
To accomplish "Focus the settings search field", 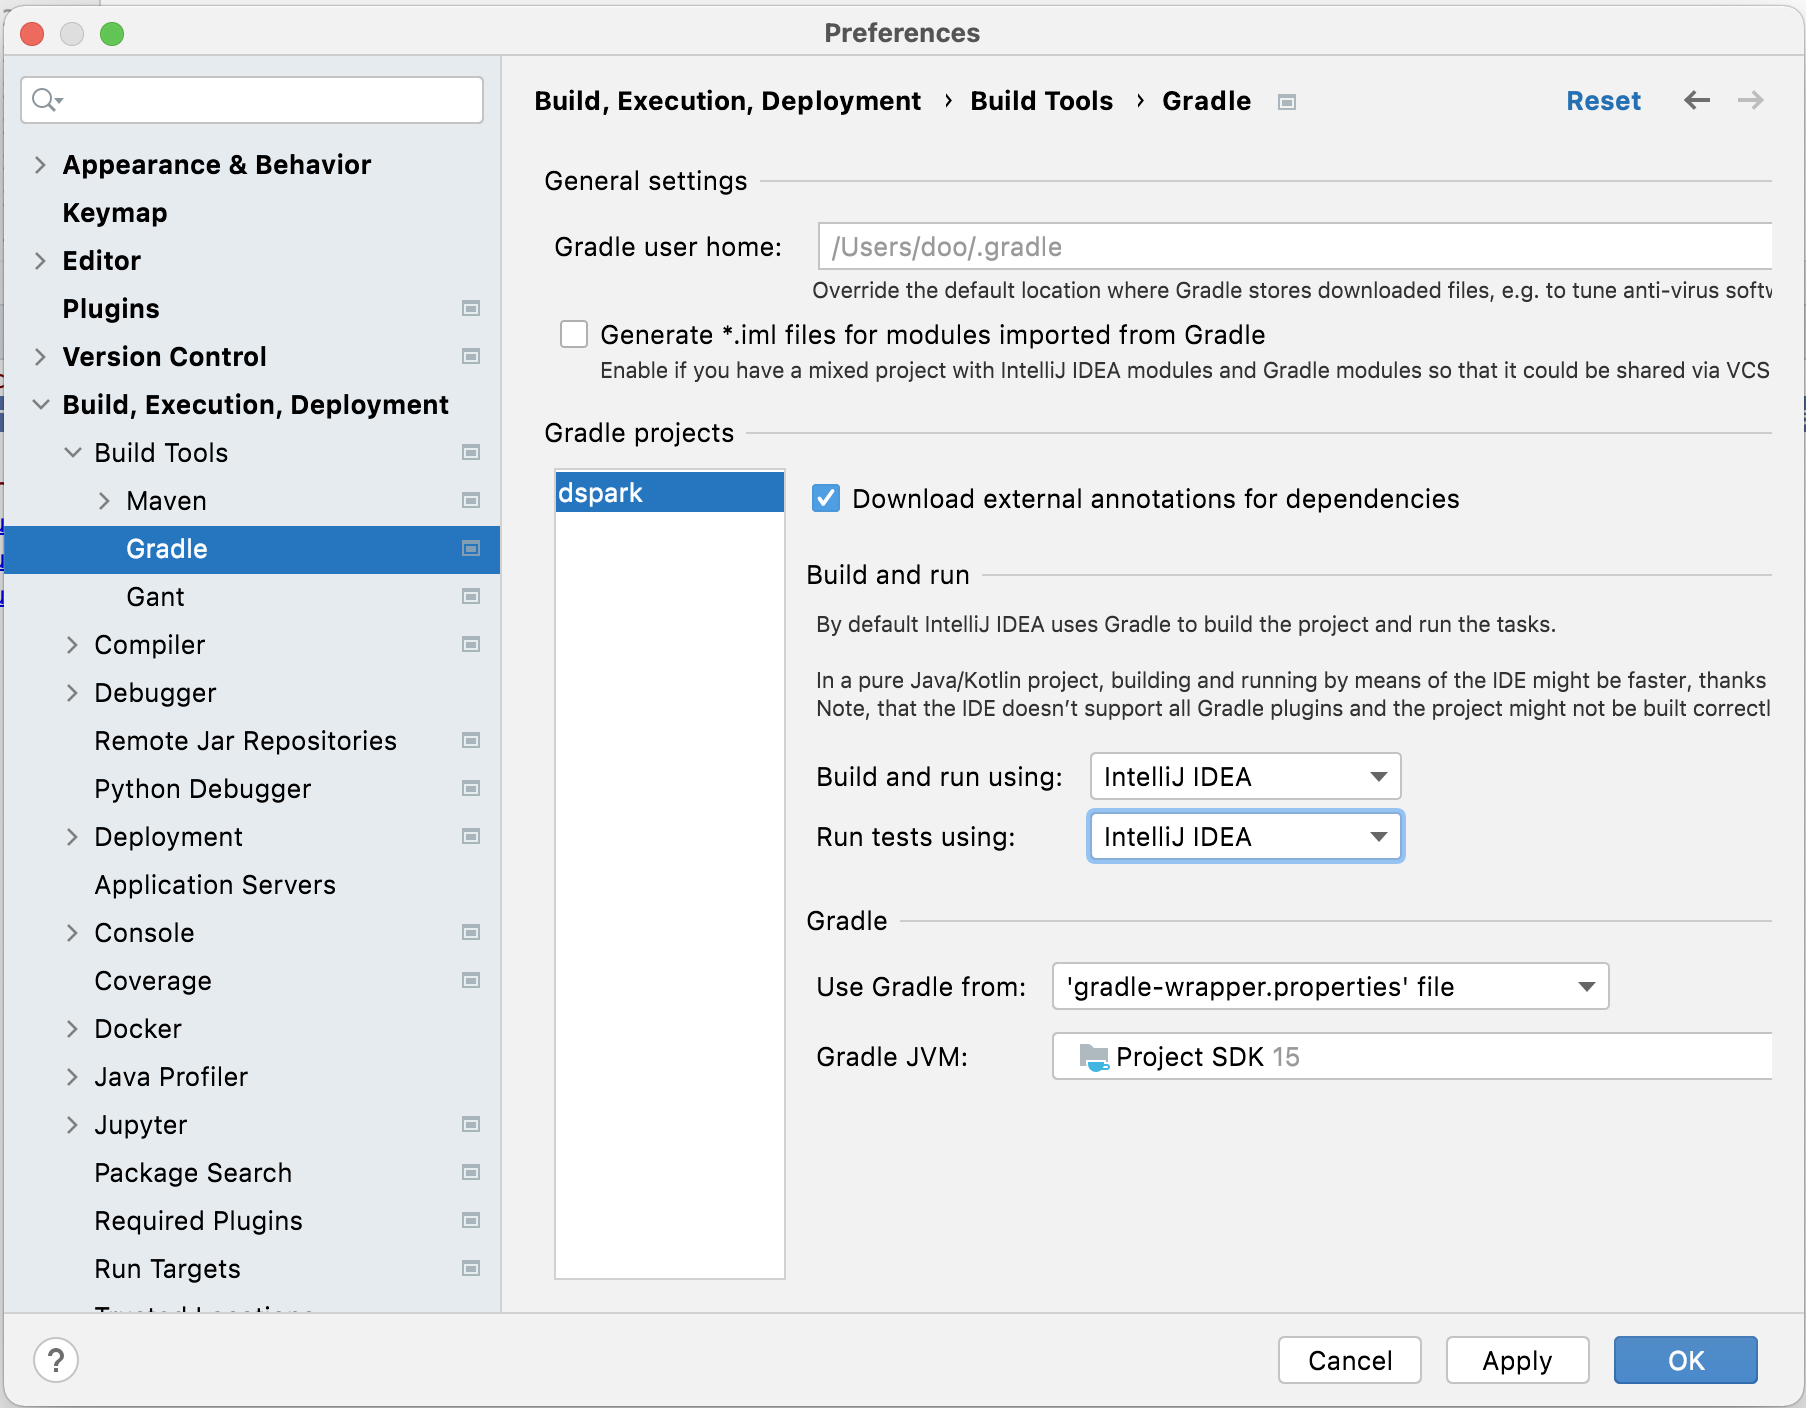I will pyautogui.click(x=252, y=100).
